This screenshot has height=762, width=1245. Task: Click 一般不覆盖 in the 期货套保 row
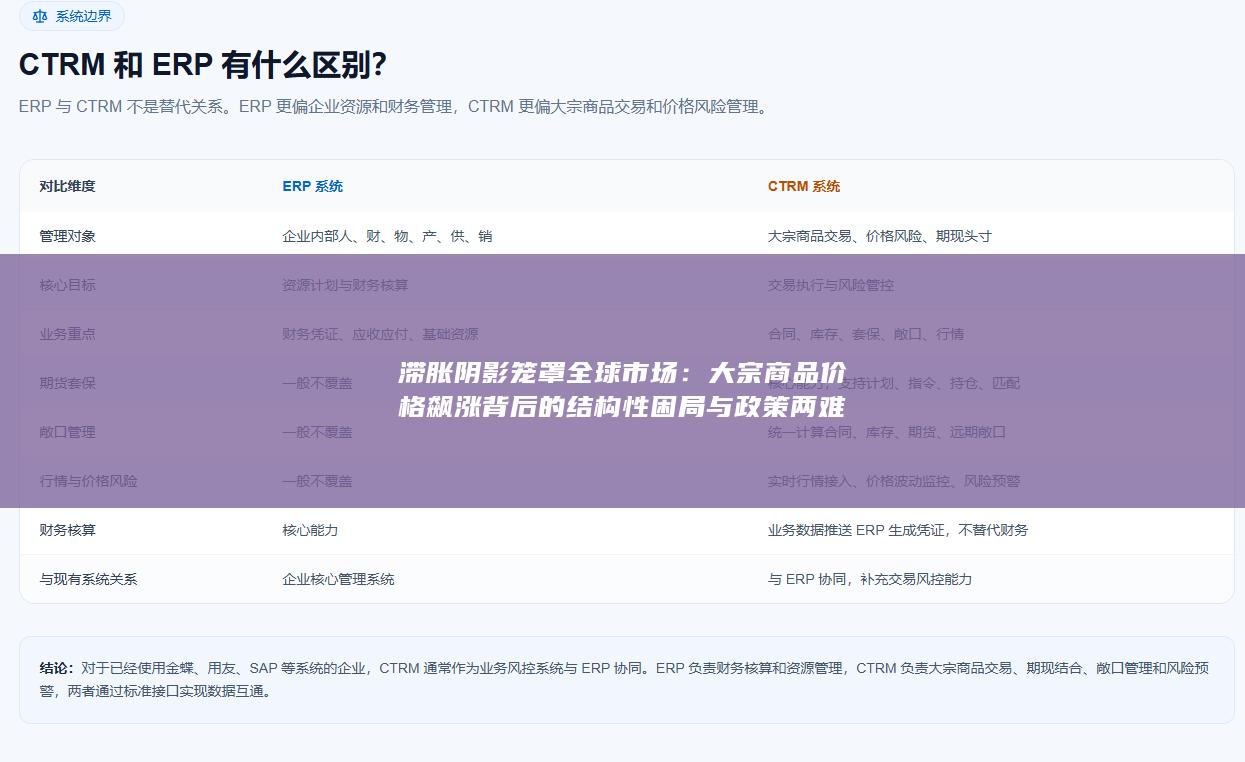318,383
